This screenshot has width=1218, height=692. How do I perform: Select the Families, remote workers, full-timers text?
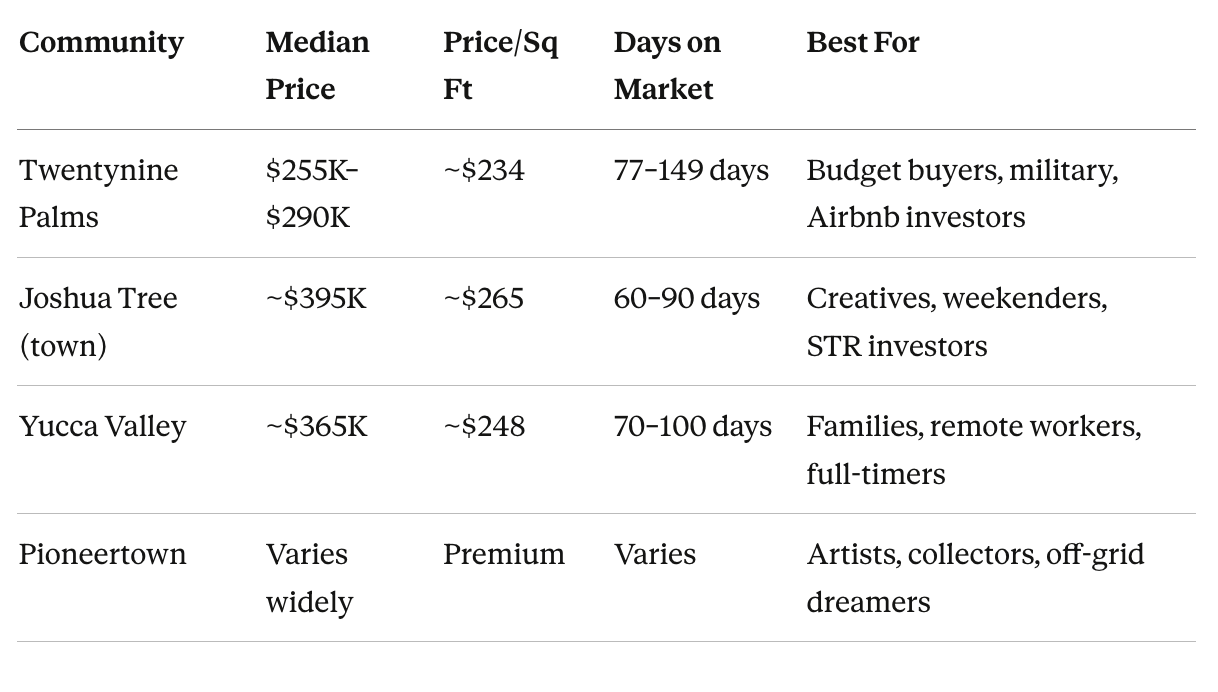coord(973,450)
